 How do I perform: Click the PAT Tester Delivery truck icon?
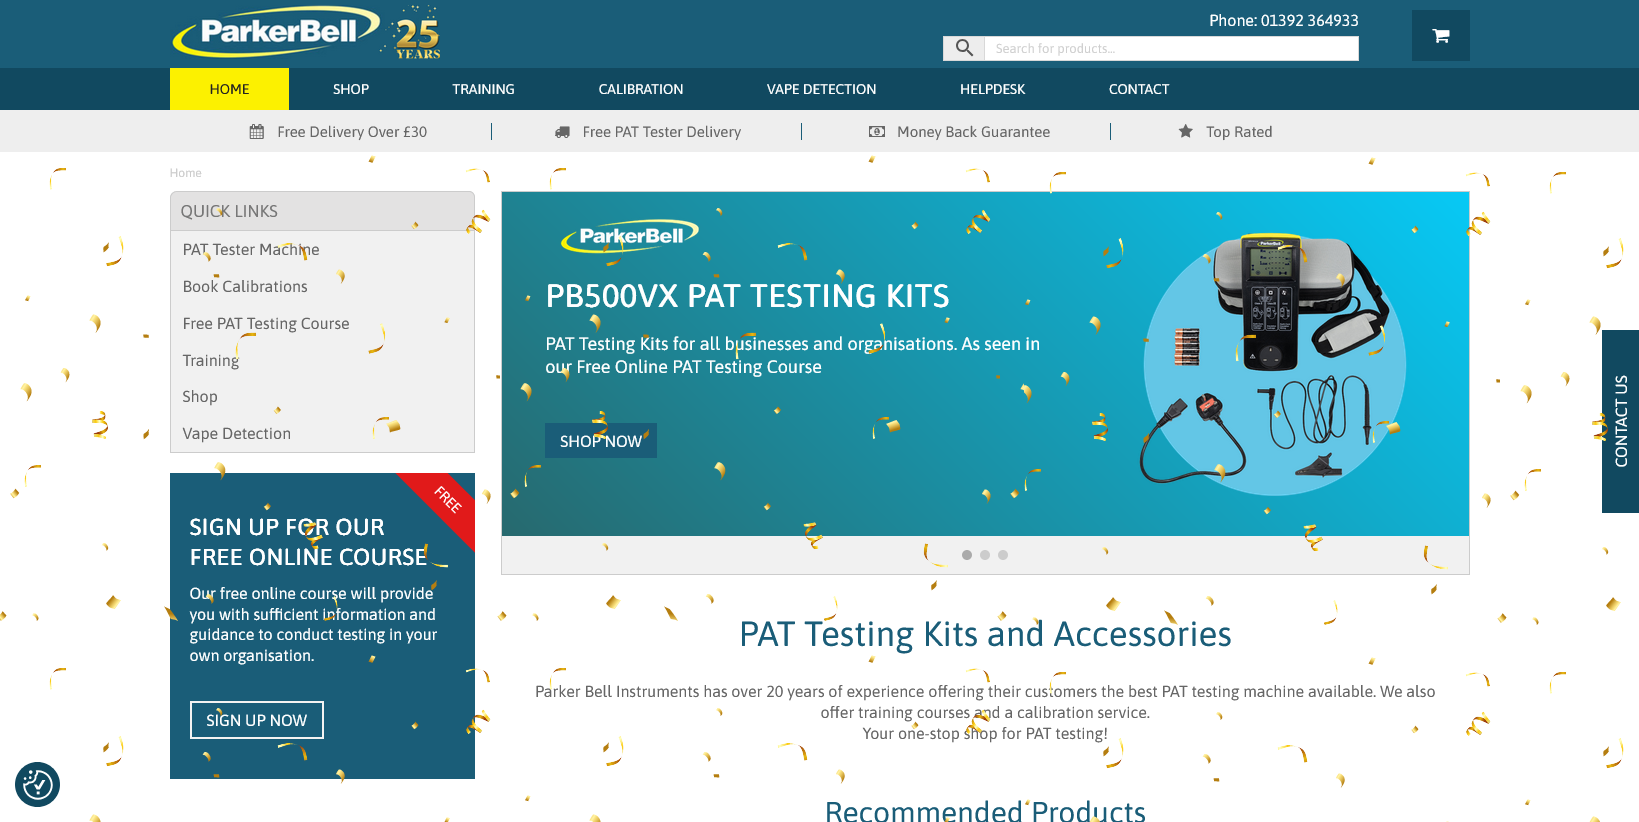[x=562, y=132]
